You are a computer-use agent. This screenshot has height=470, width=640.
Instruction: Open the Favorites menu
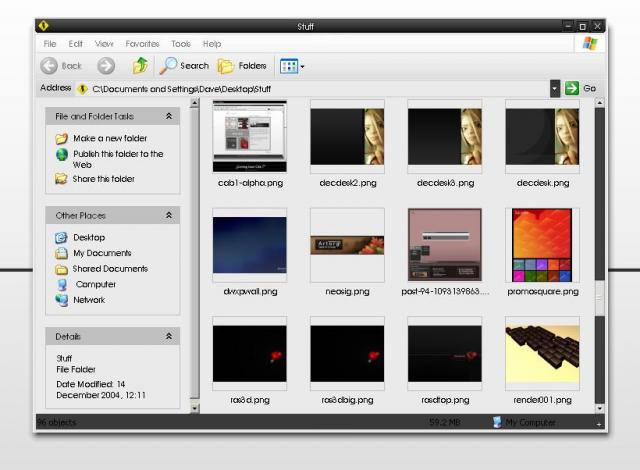pos(142,44)
